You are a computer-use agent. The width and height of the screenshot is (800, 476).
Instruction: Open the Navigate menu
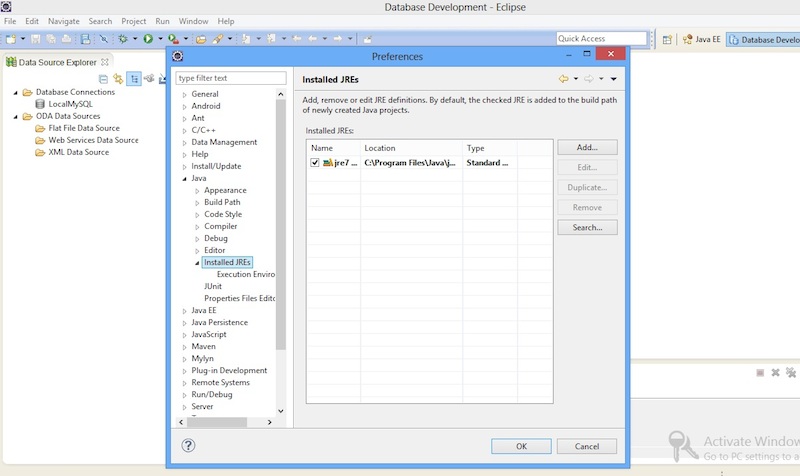click(64, 21)
